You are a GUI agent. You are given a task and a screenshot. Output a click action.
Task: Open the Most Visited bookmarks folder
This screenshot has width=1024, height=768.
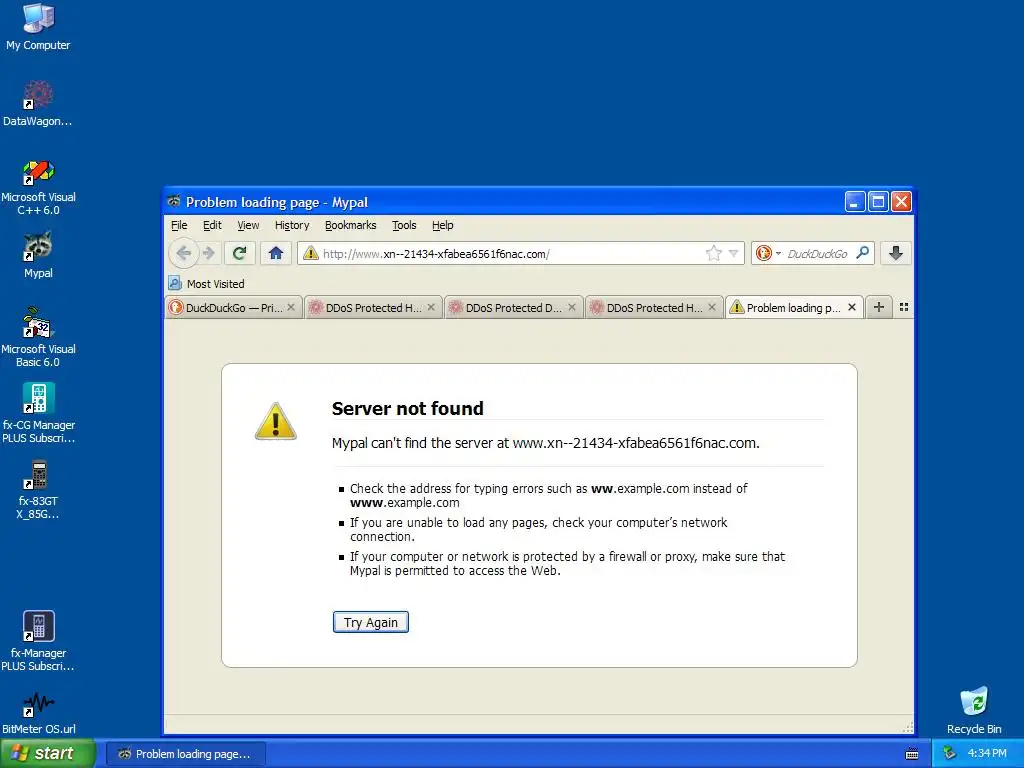click(x=206, y=283)
